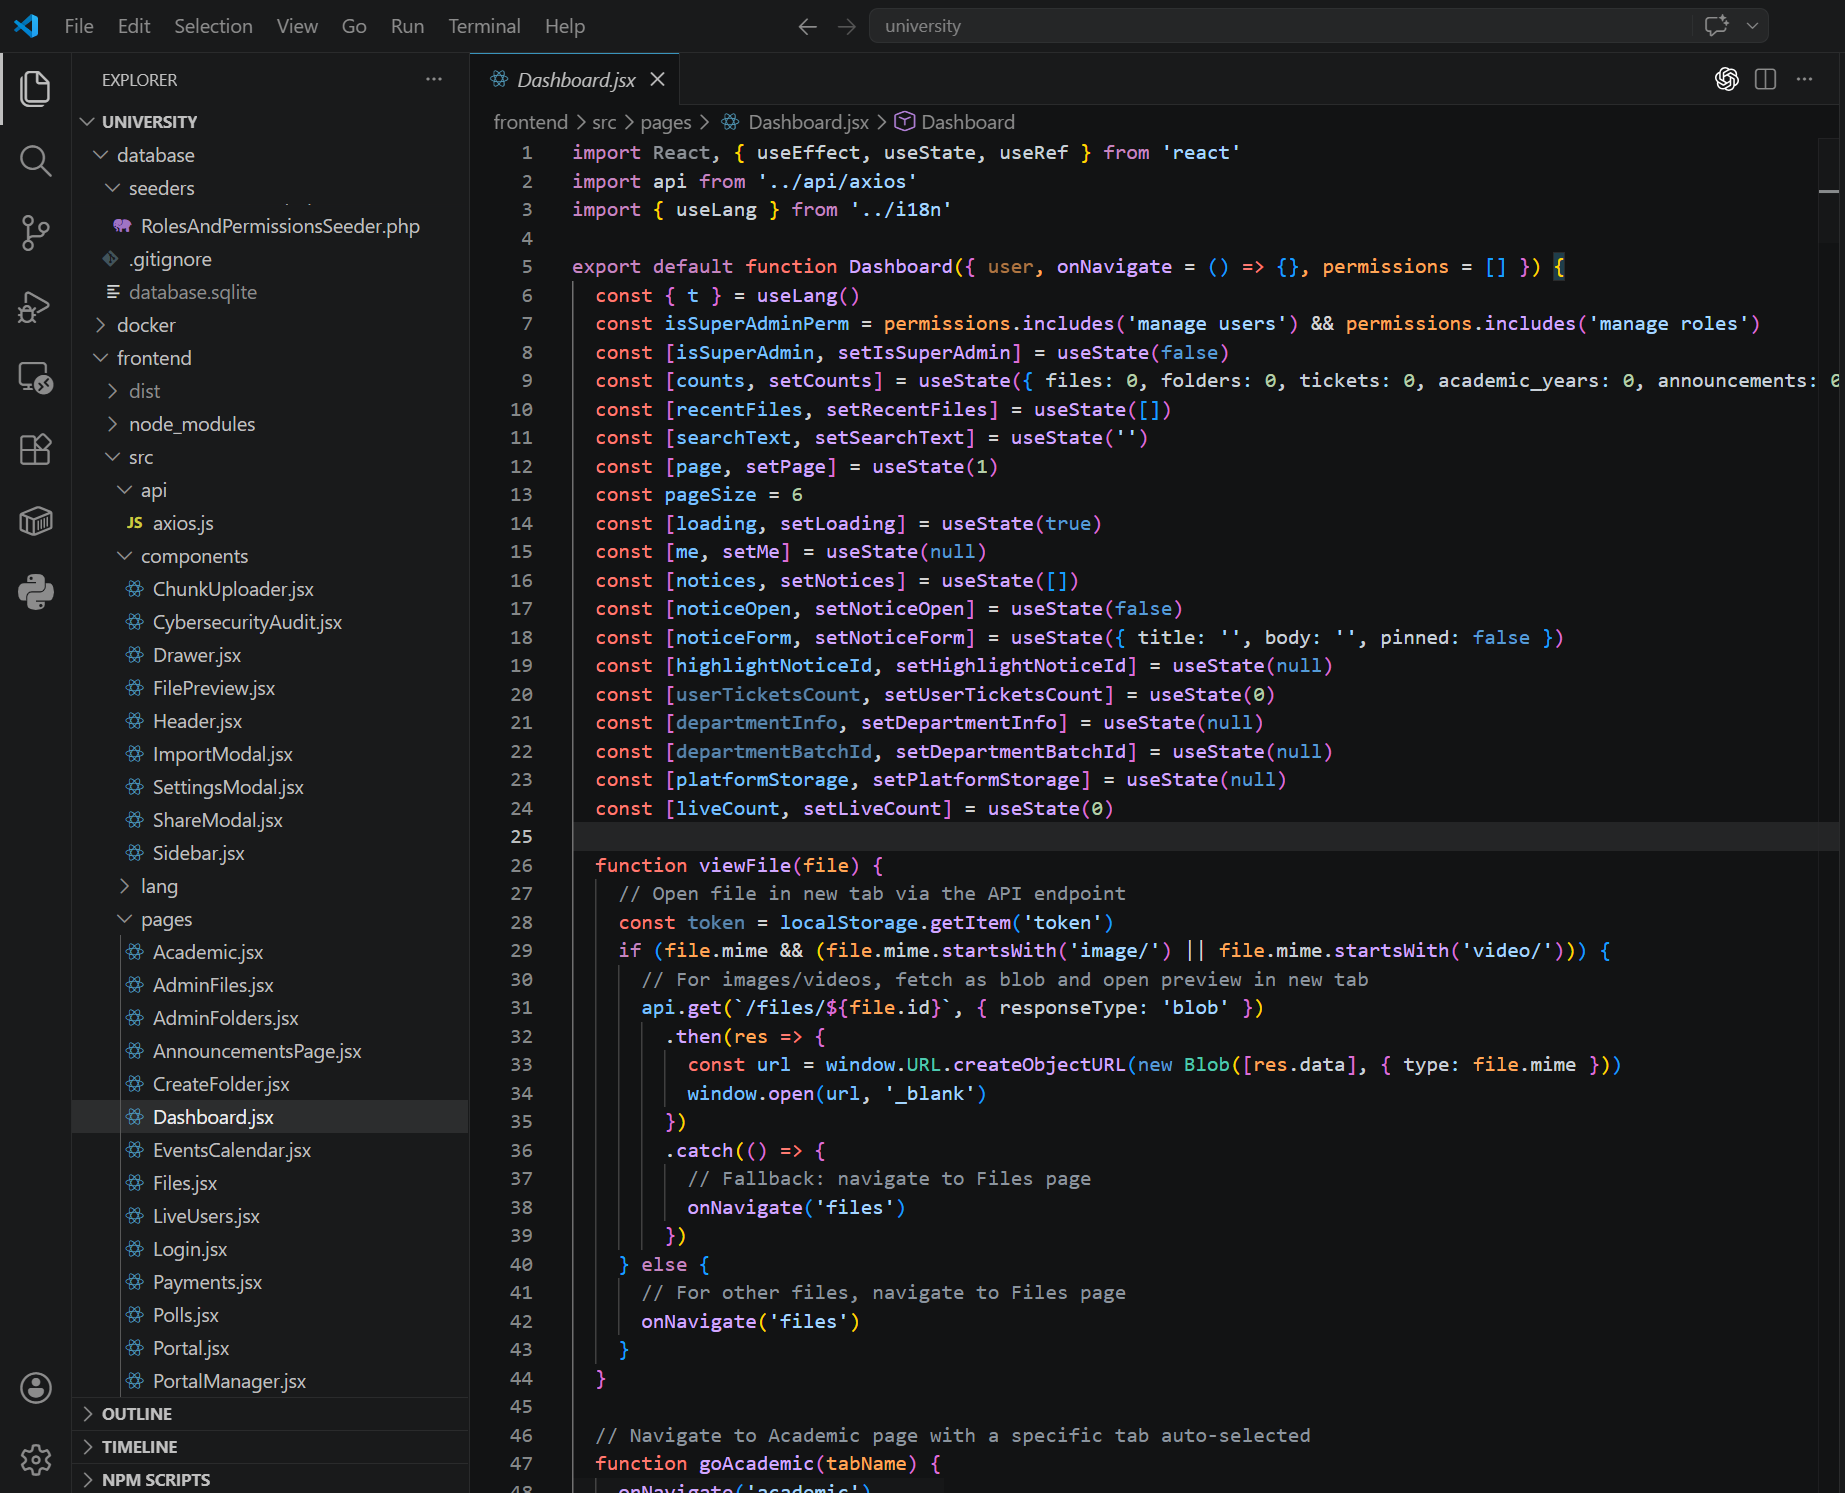Open the Run and Debug view
This screenshot has width=1845, height=1493.
point(36,306)
